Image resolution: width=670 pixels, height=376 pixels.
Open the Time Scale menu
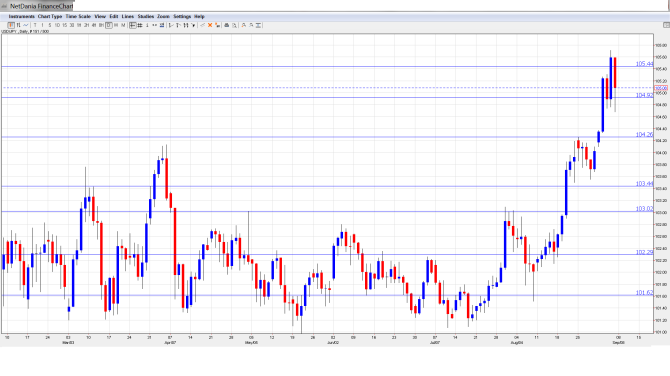pos(78,16)
